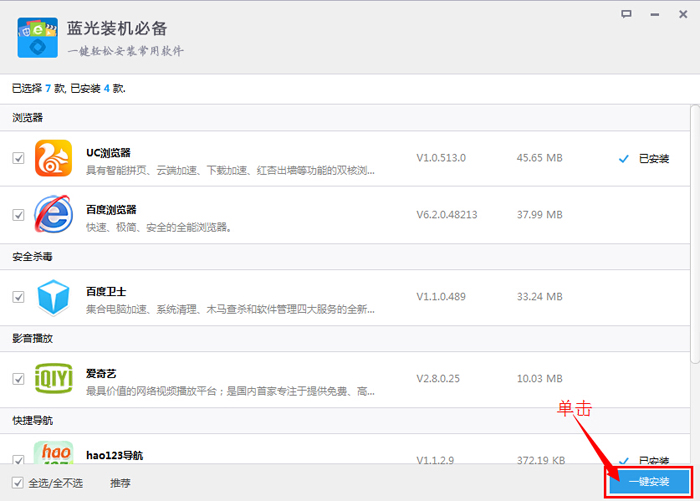Toggle the hao123导航 checkbox

(x=18, y=459)
